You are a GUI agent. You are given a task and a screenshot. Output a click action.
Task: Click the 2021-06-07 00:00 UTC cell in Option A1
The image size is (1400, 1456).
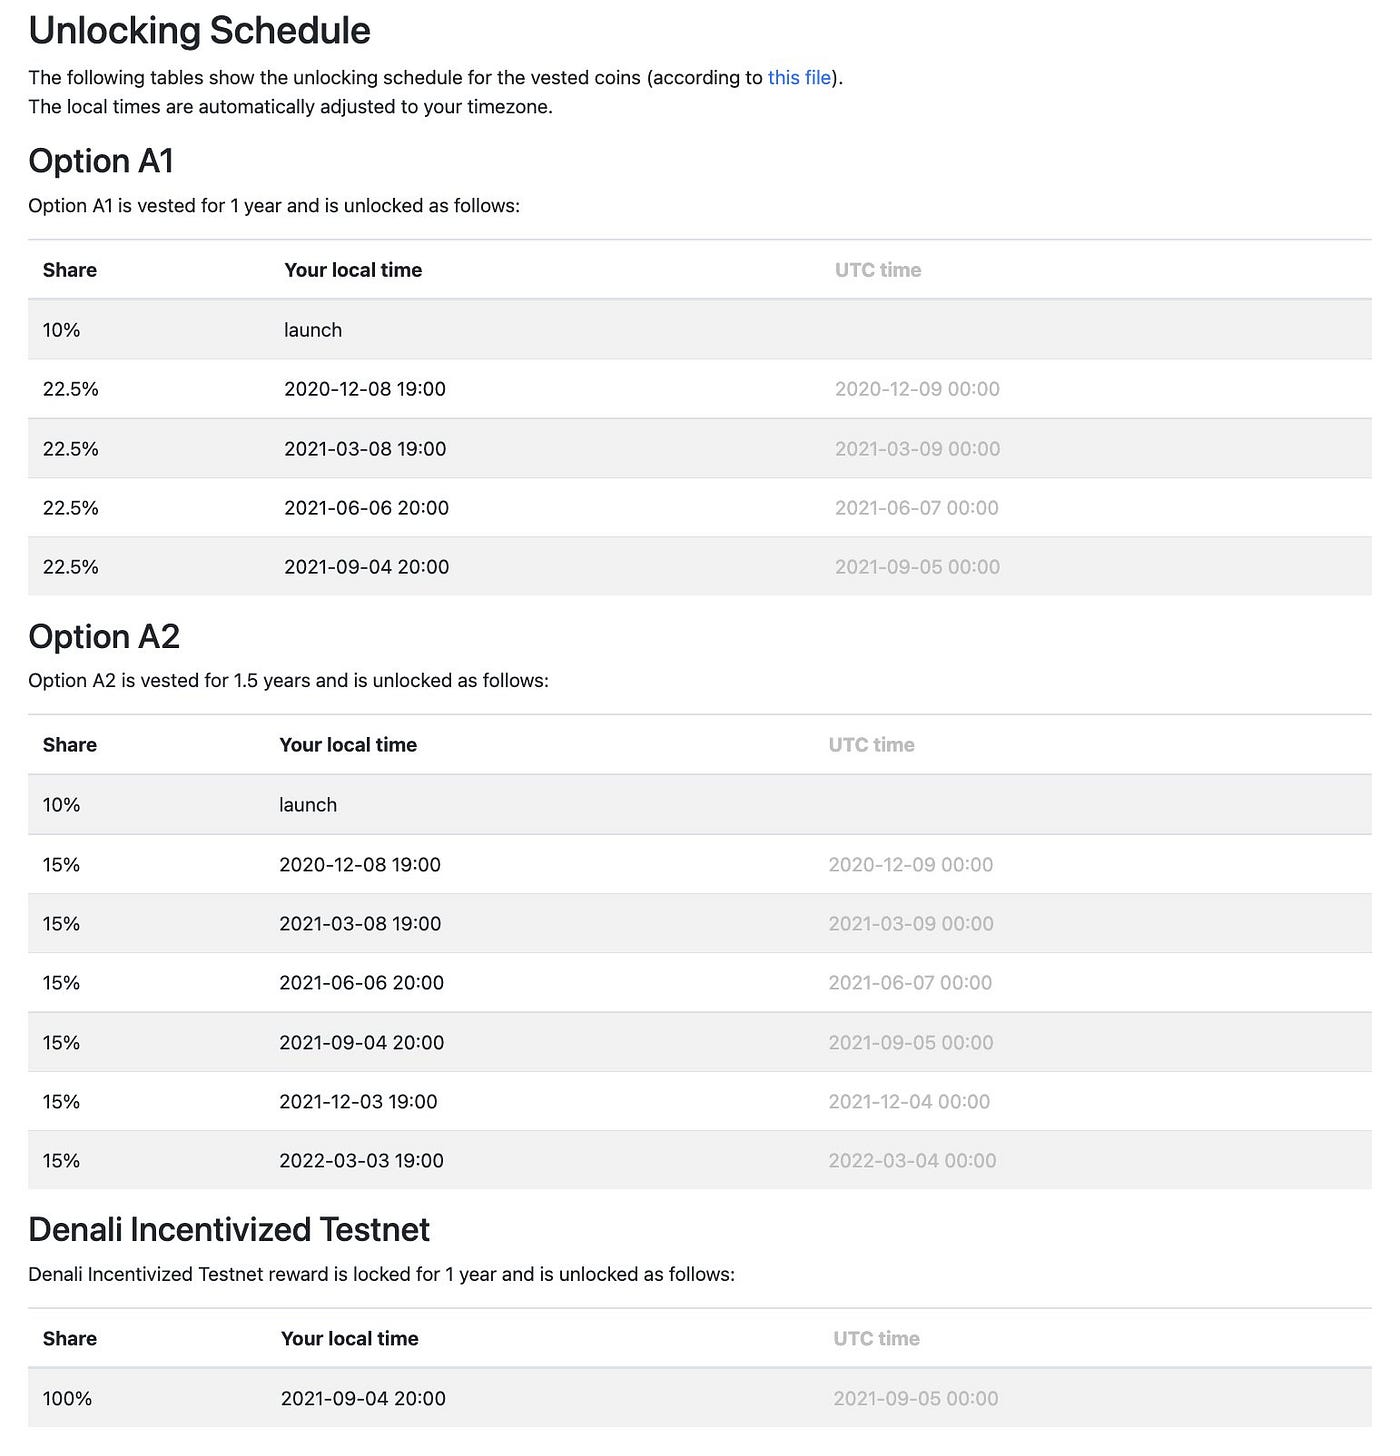[917, 508]
